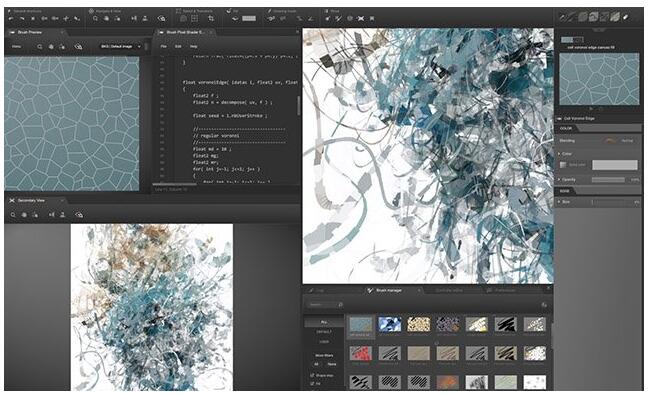The height and width of the screenshot is (394, 654).
Task: Select the Brush Pixel Shader editor tab
Action: click(184, 32)
